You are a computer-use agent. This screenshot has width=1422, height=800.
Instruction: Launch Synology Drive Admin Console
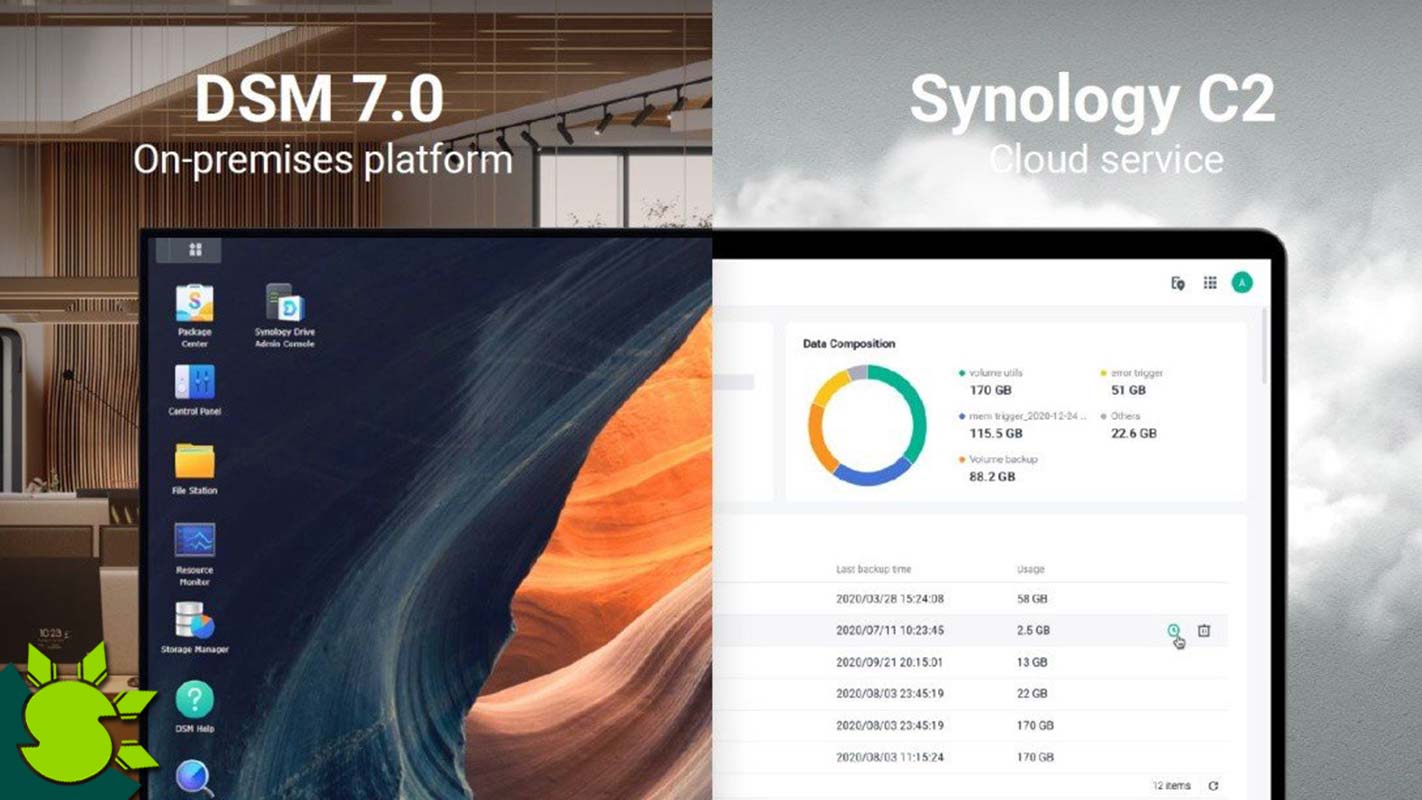click(x=284, y=316)
